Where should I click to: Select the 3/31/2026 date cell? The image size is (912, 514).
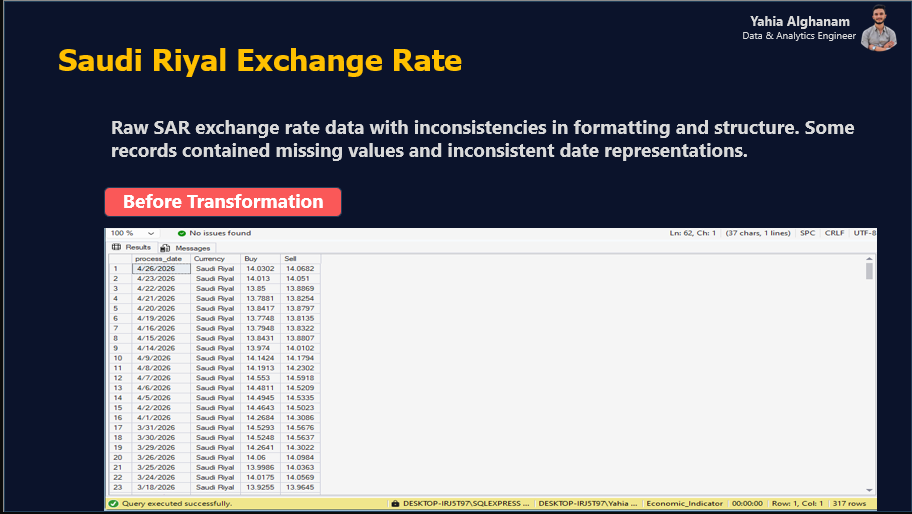coord(161,427)
